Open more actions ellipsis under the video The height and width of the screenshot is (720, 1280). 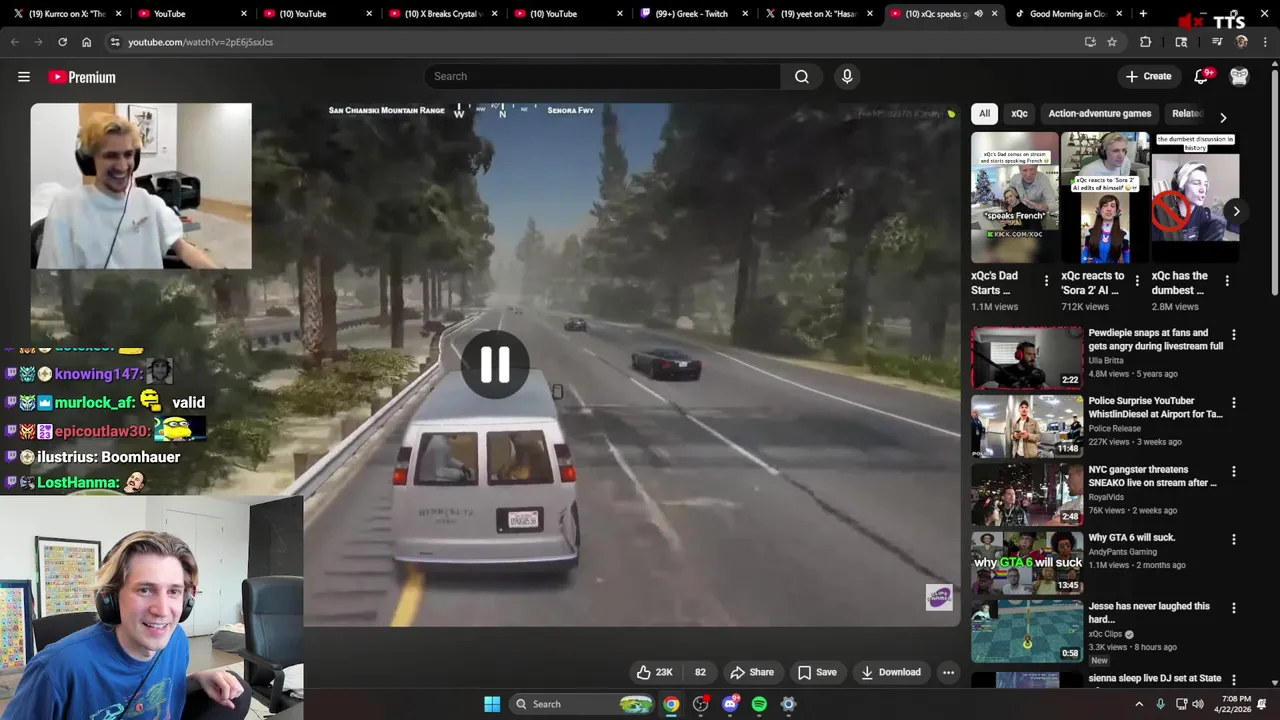[948, 672]
